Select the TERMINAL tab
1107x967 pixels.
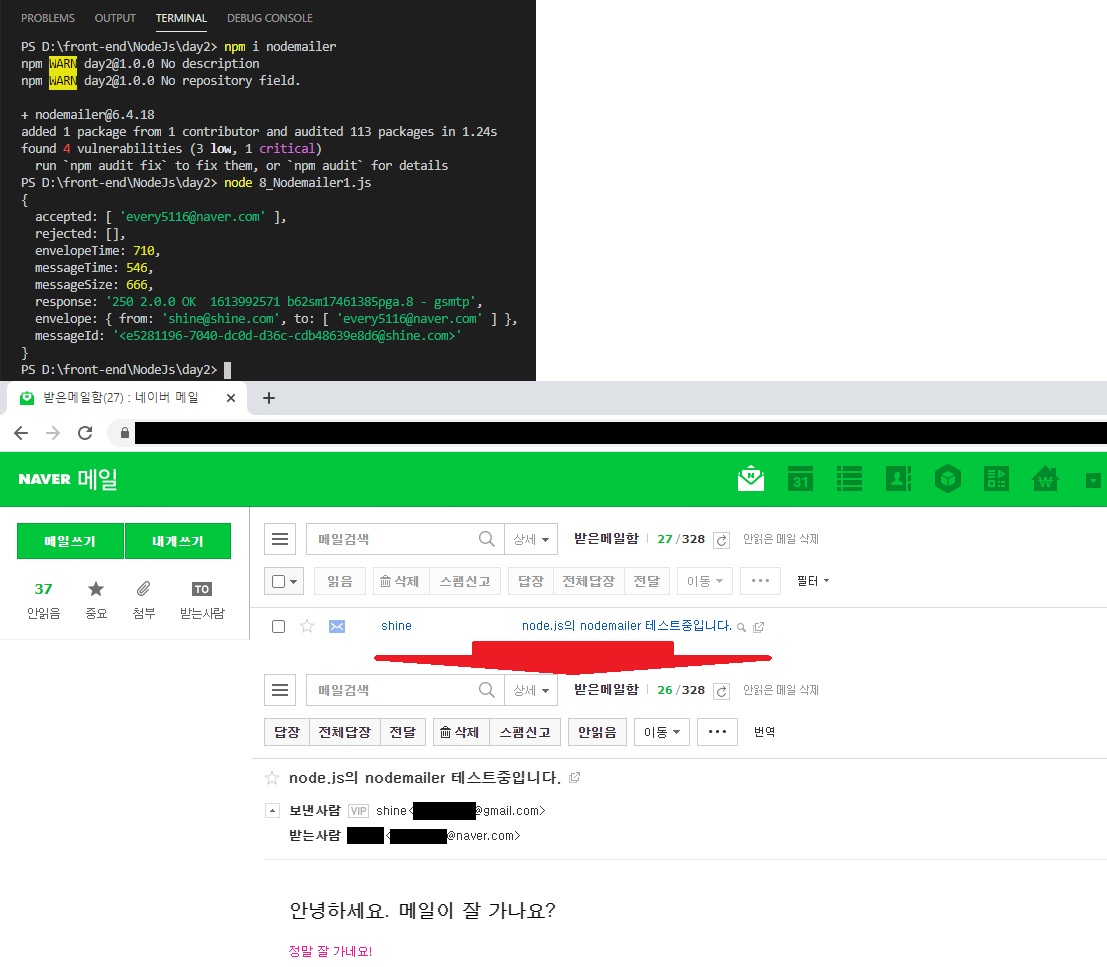181,18
